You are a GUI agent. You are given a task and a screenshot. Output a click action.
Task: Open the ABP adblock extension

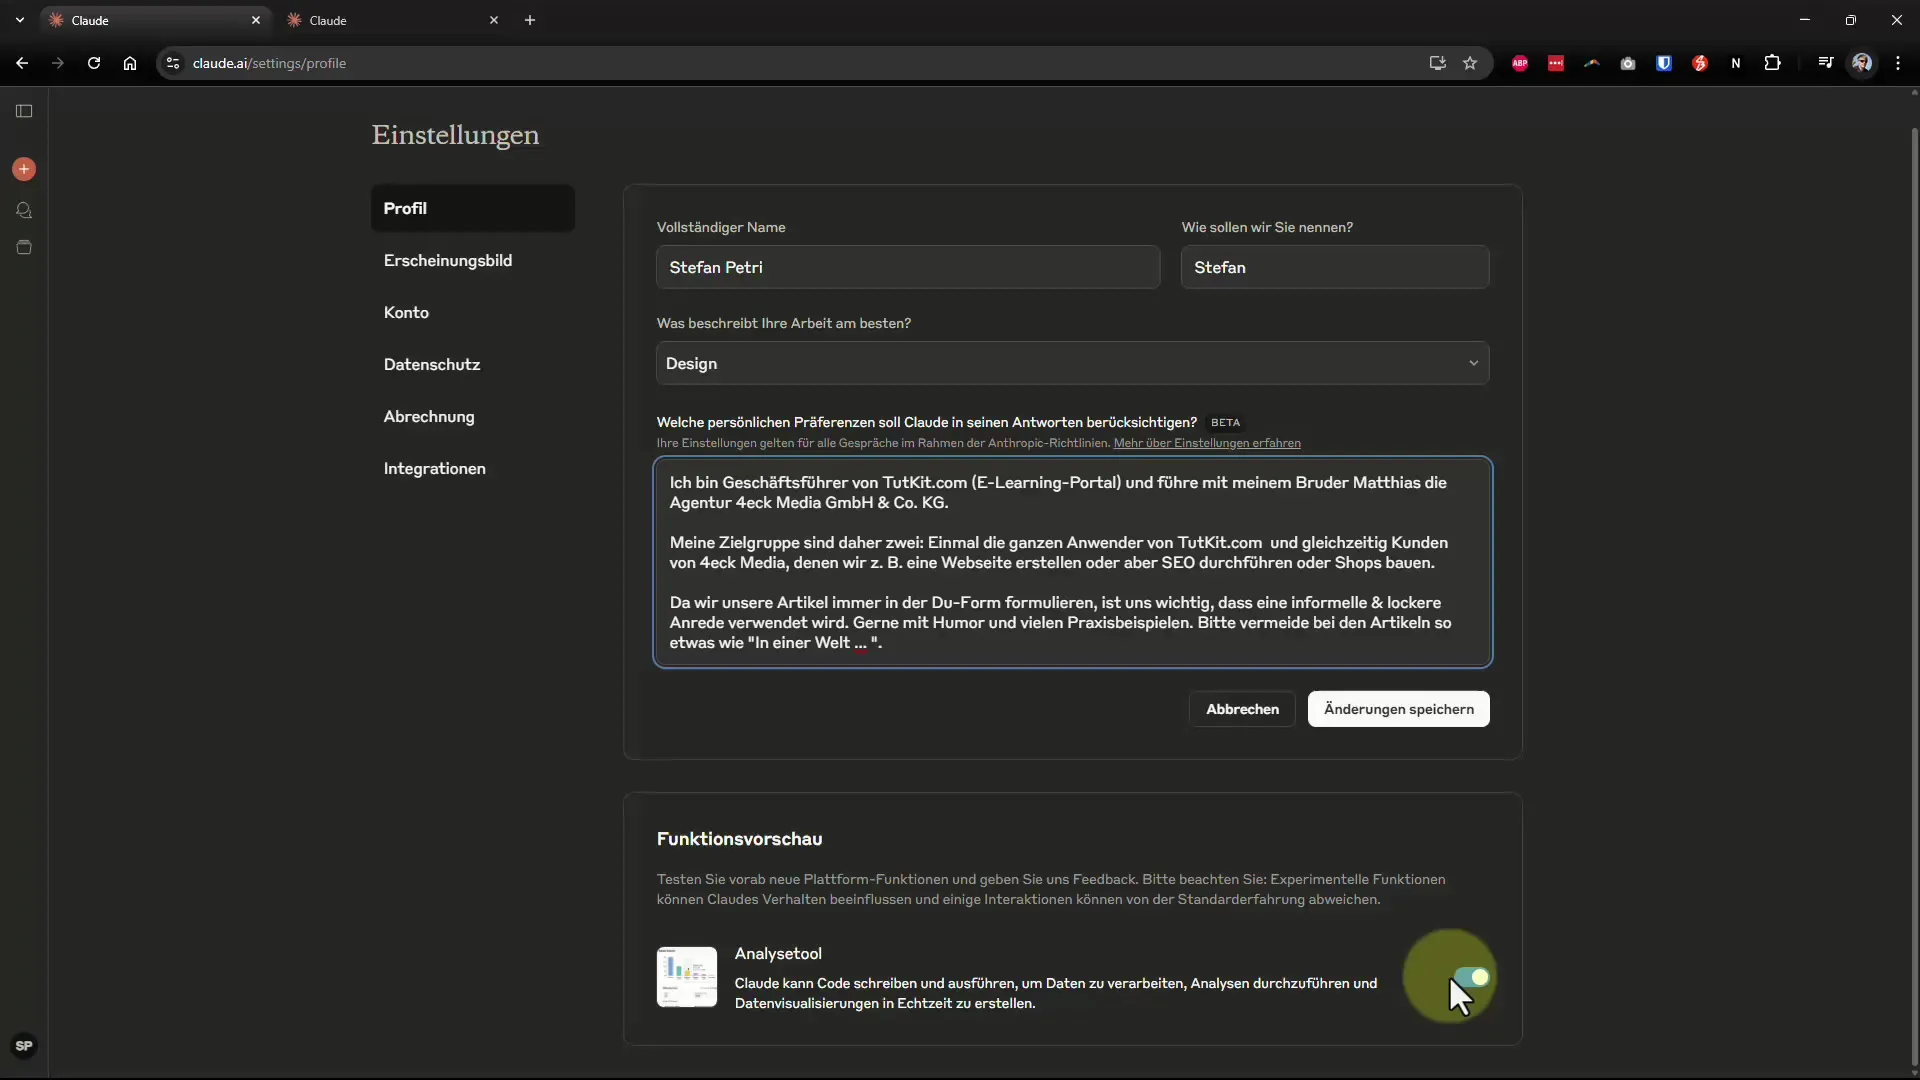(1520, 63)
